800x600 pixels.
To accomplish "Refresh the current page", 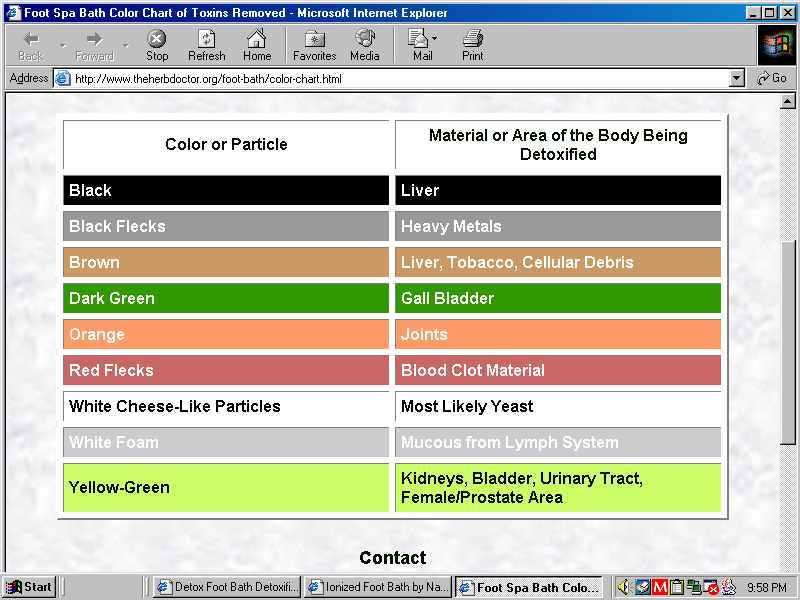I will pos(206,44).
